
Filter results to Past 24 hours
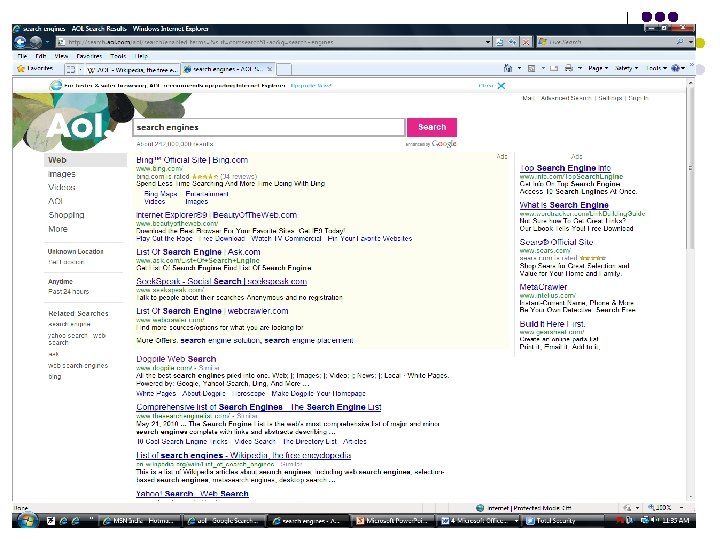pyautogui.click(x=68, y=292)
